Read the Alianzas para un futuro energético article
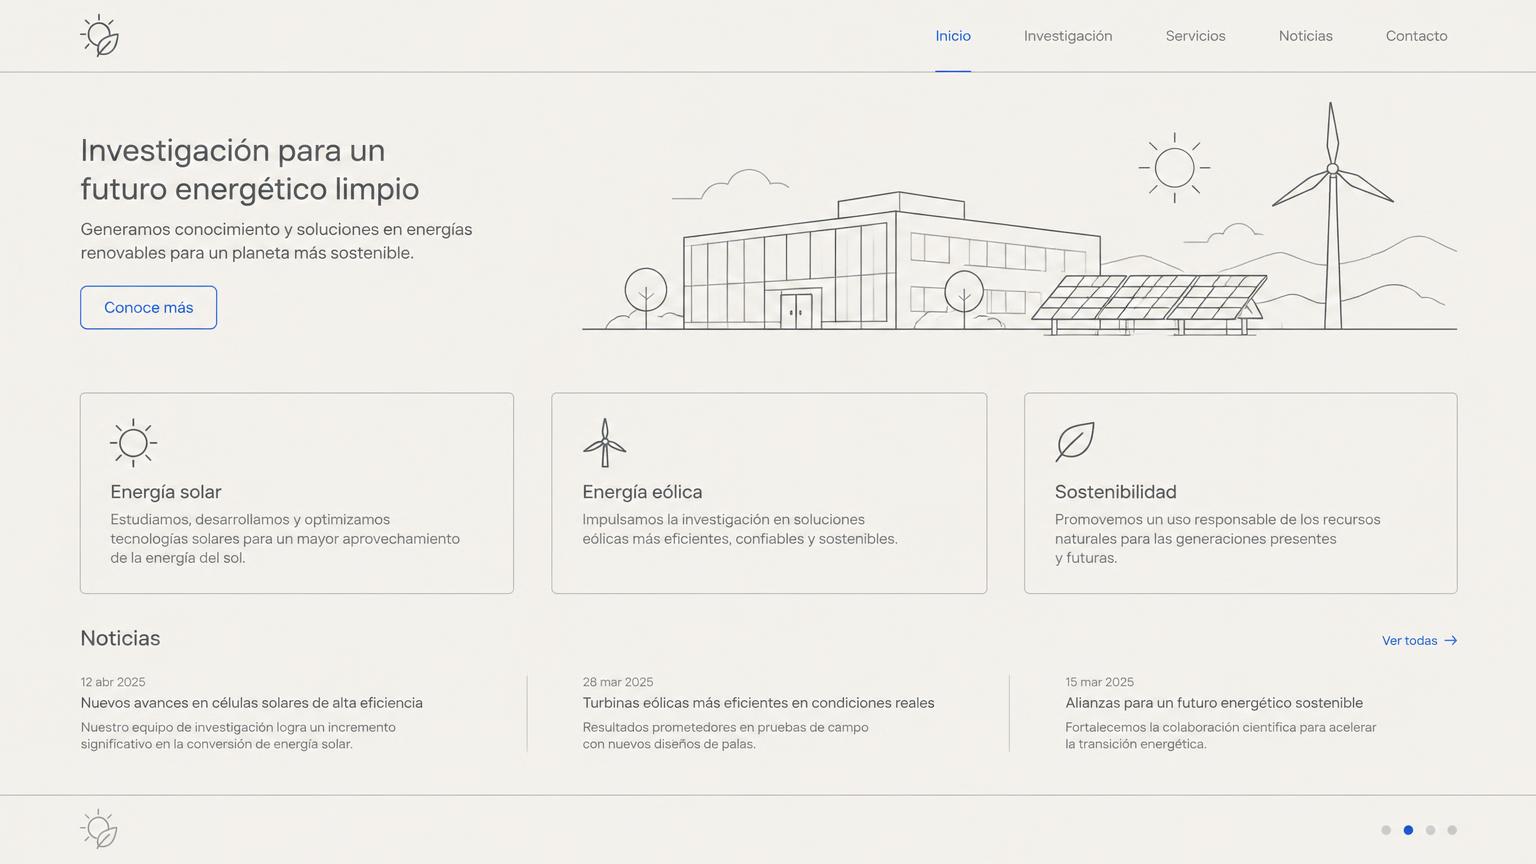 coord(1214,703)
